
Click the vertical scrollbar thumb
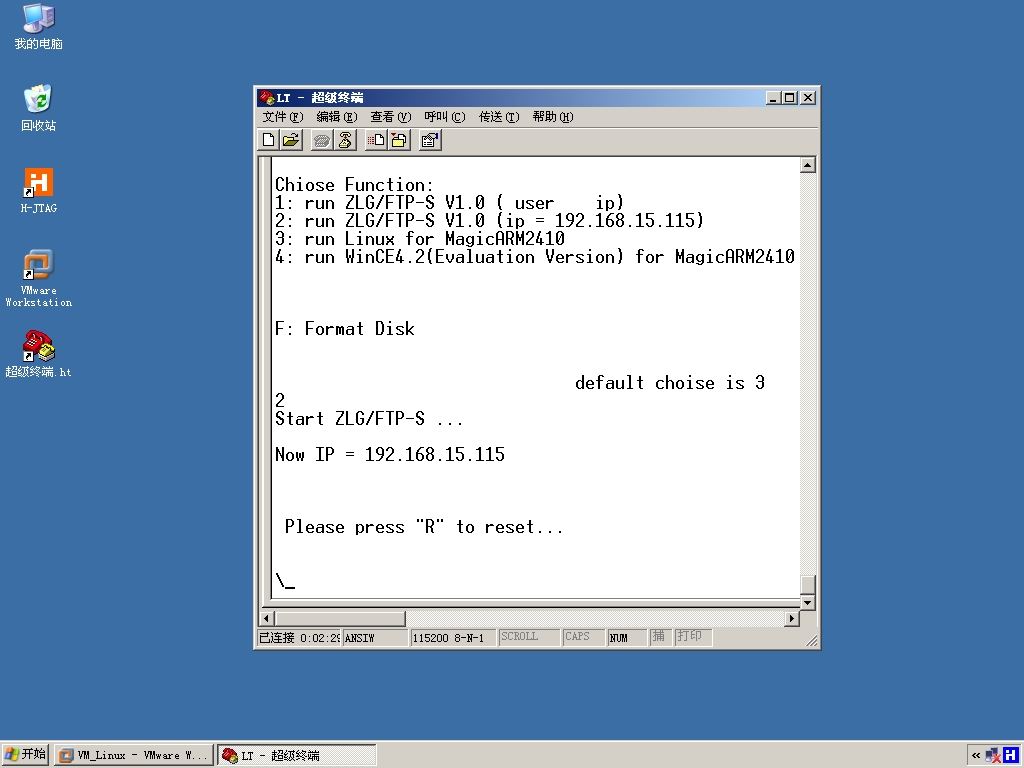point(808,584)
